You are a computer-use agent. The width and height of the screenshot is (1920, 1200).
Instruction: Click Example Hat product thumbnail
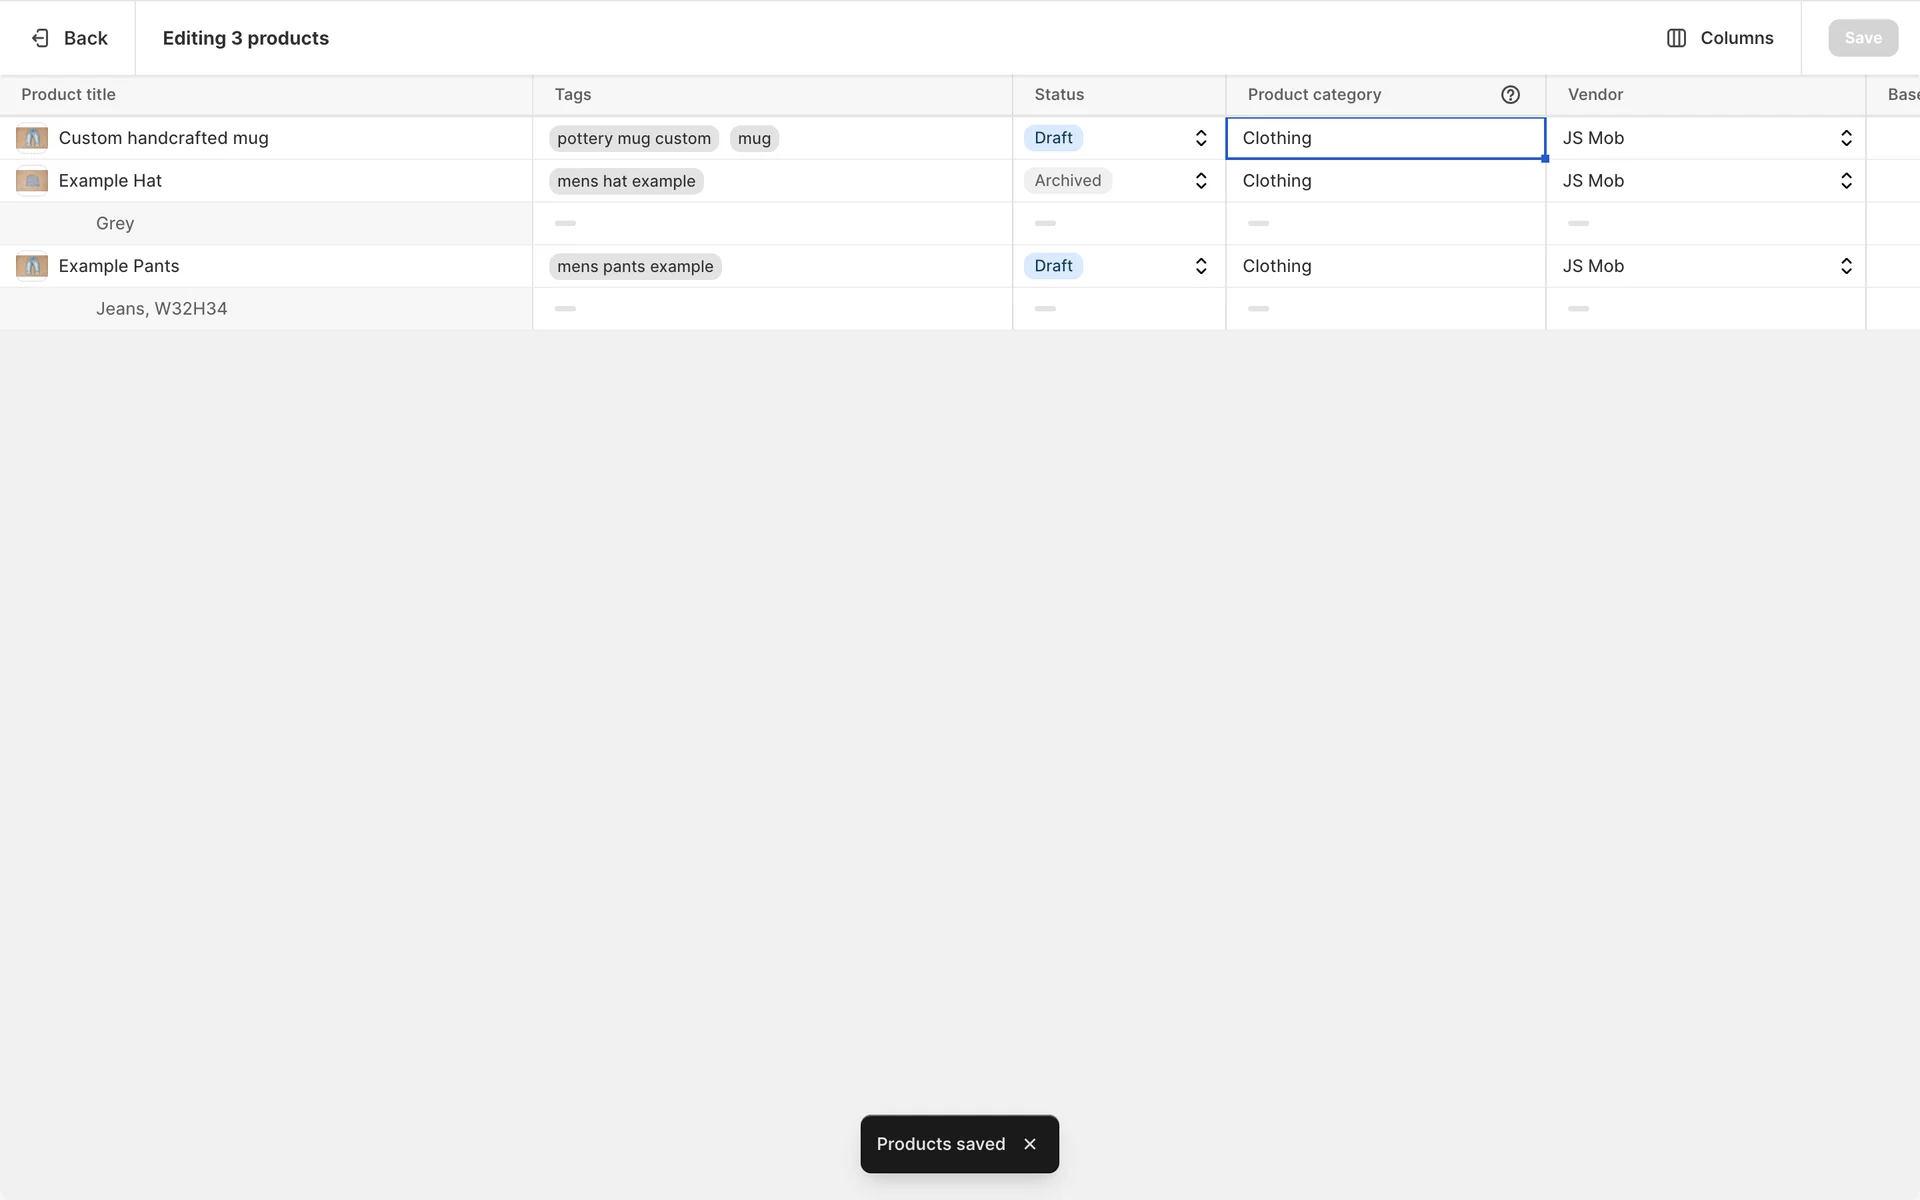[32, 181]
